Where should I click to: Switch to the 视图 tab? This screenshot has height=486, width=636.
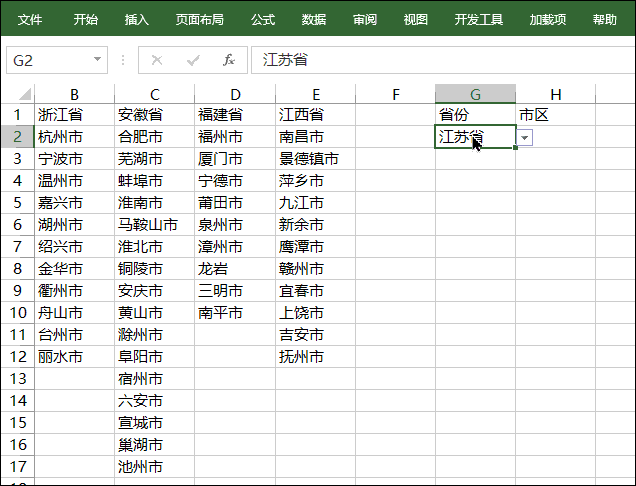pos(416,19)
